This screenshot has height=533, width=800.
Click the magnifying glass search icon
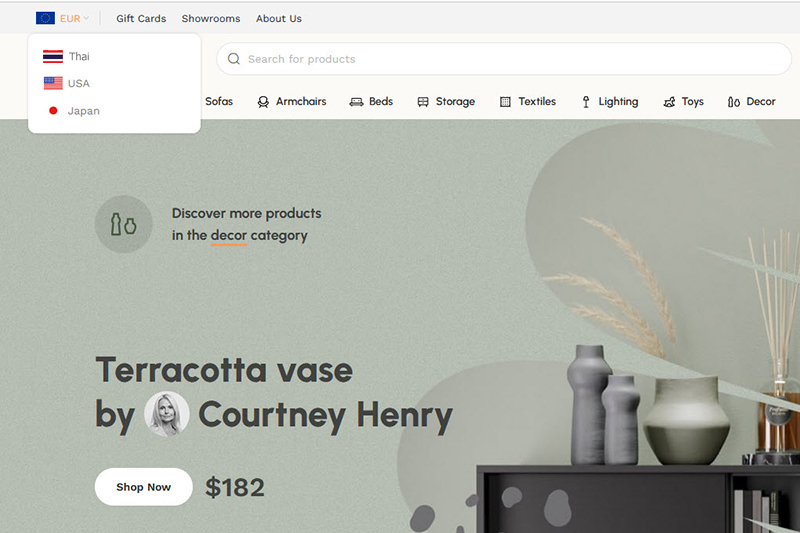[234, 59]
